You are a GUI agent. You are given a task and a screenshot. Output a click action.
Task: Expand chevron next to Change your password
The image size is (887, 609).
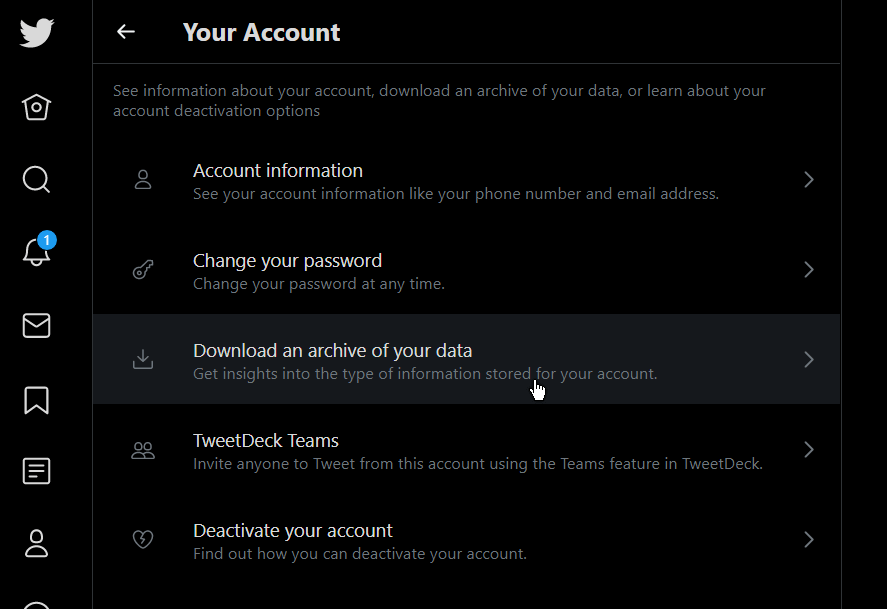pyautogui.click(x=809, y=270)
